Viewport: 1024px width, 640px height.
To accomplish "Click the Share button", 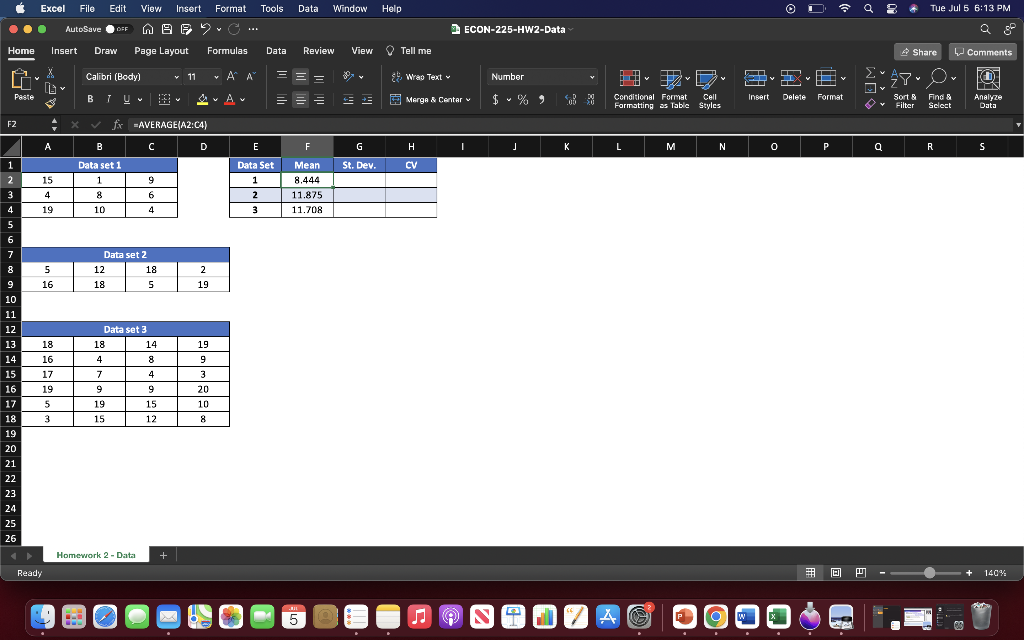I will click(x=918, y=52).
